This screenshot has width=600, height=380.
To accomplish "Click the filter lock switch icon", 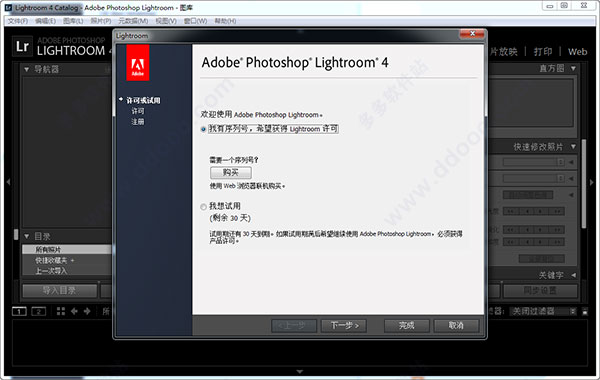I will coord(585,311).
